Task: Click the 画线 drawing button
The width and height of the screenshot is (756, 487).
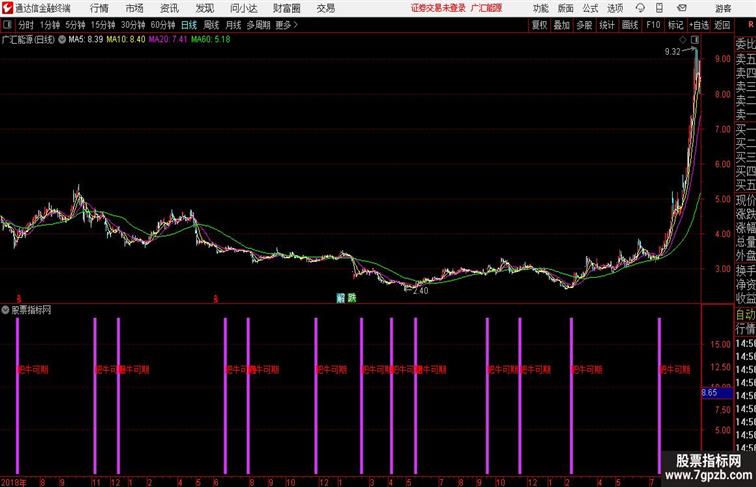Action: tap(630, 25)
